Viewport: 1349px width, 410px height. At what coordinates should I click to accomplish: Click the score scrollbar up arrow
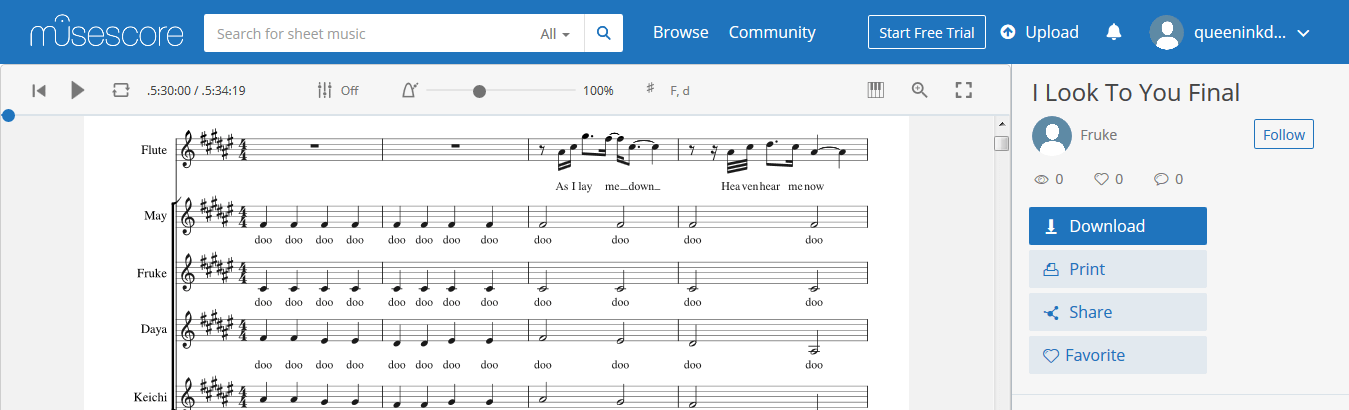[x=1001, y=124]
